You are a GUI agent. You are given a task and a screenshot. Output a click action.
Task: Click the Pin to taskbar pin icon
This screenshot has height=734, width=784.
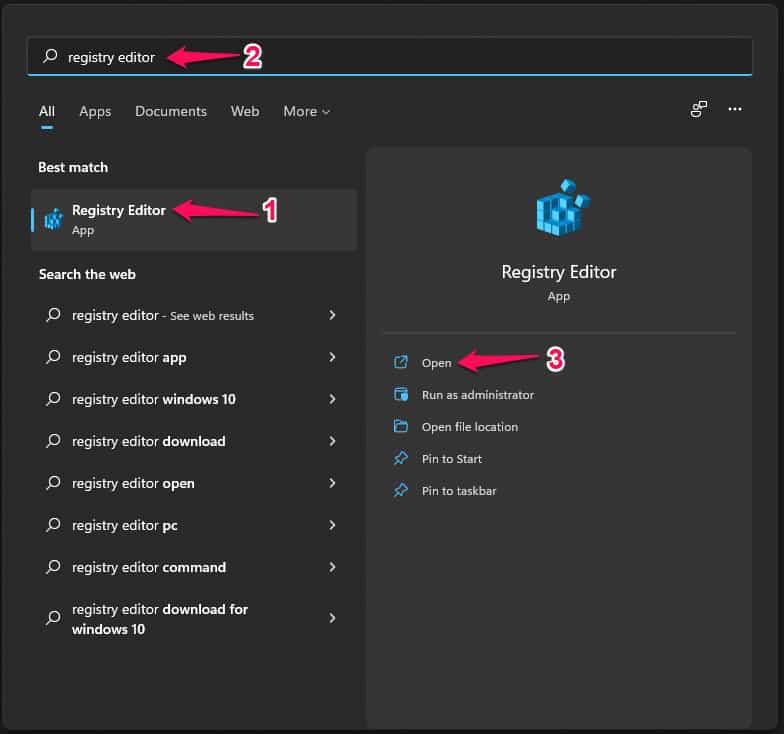tap(400, 490)
